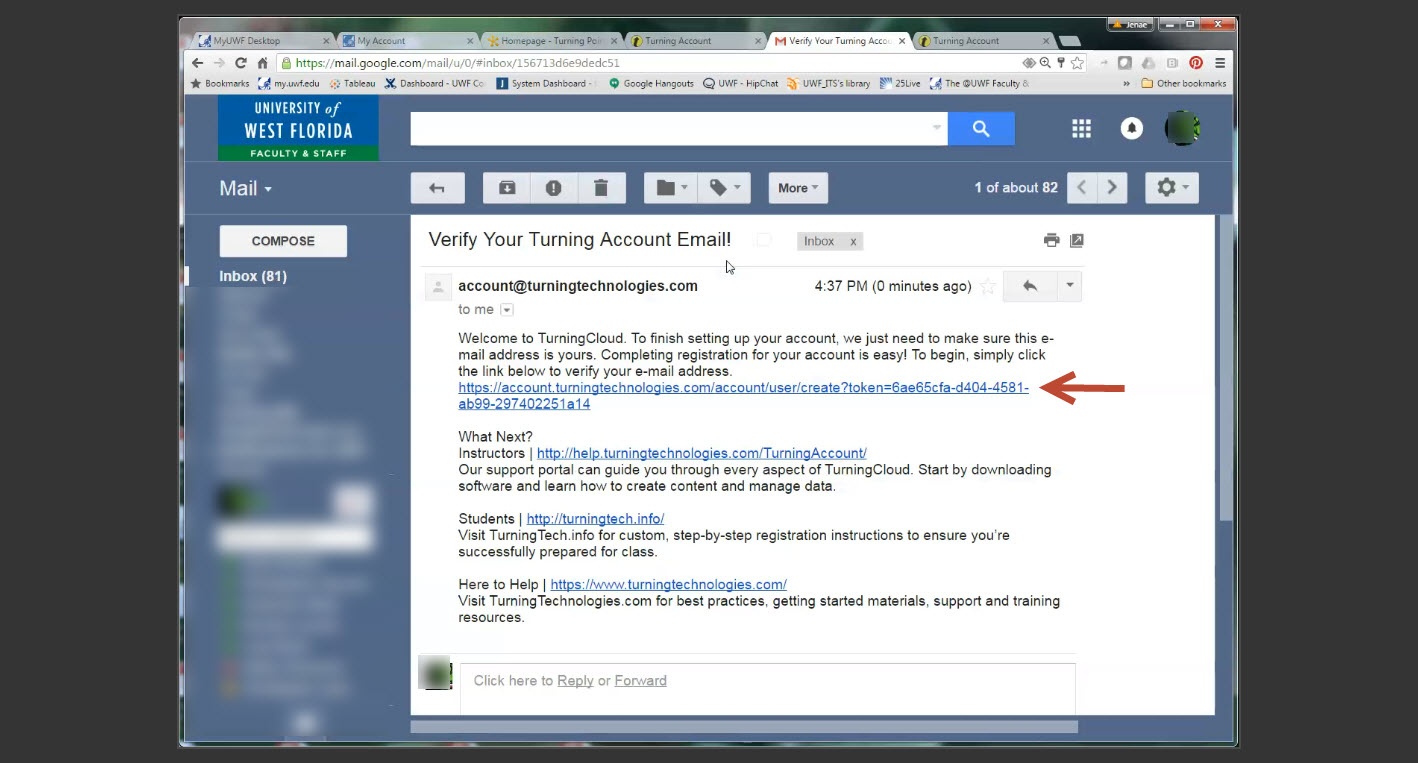
Task: Switch to the MyUWF Desktop tab
Action: pyautogui.click(x=263, y=41)
